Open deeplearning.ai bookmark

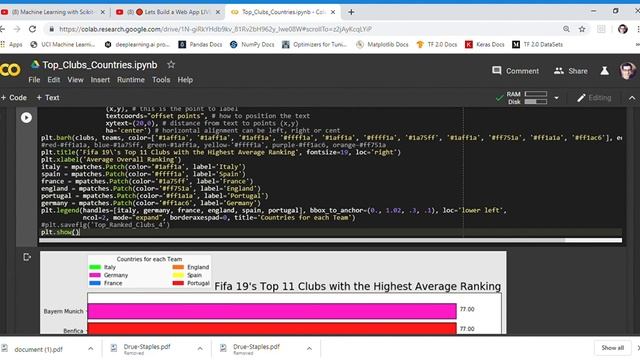(137, 44)
